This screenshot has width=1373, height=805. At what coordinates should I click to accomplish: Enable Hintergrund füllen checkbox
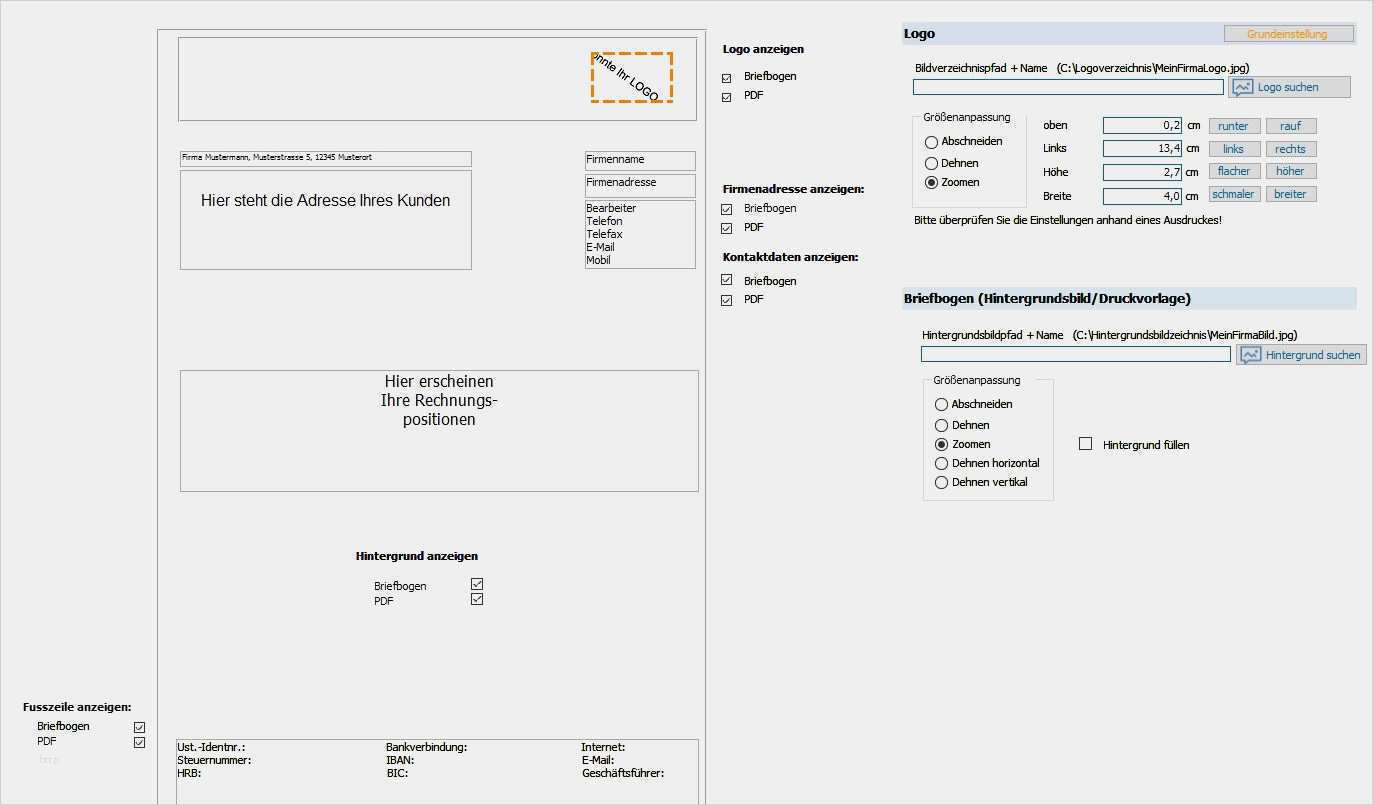1085,444
